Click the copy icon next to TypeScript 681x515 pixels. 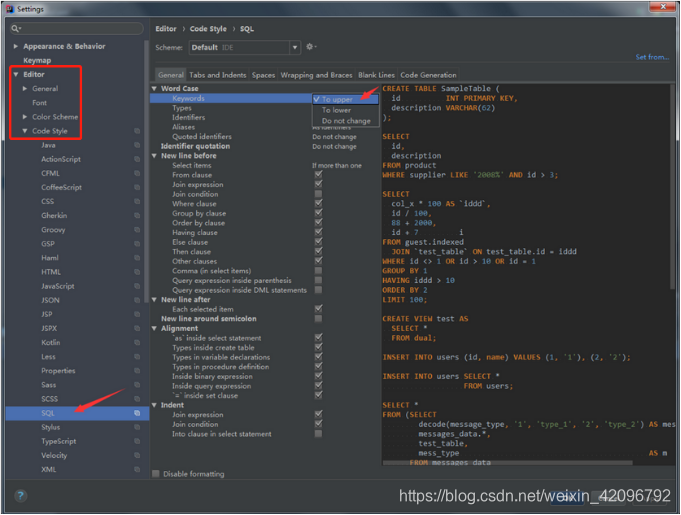tap(137, 441)
